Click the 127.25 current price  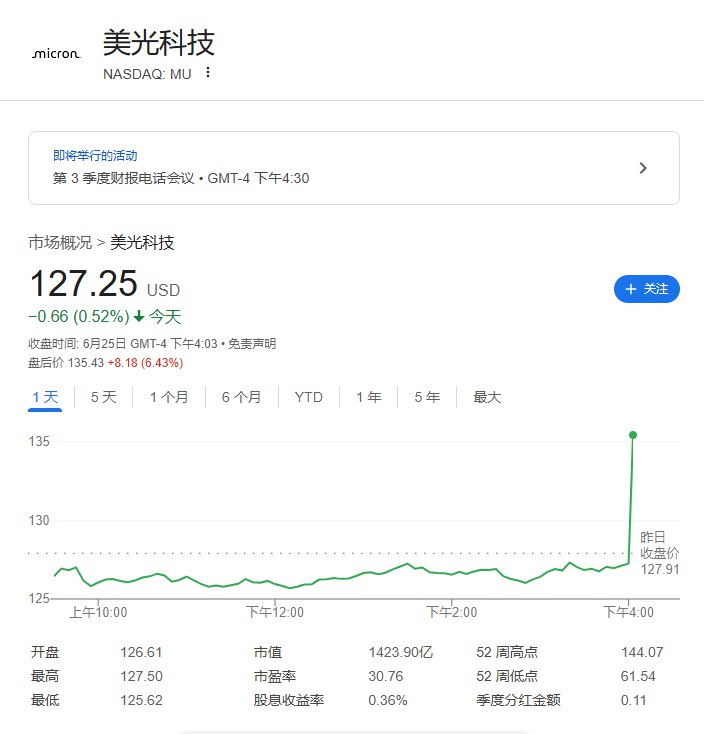(x=83, y=283)
